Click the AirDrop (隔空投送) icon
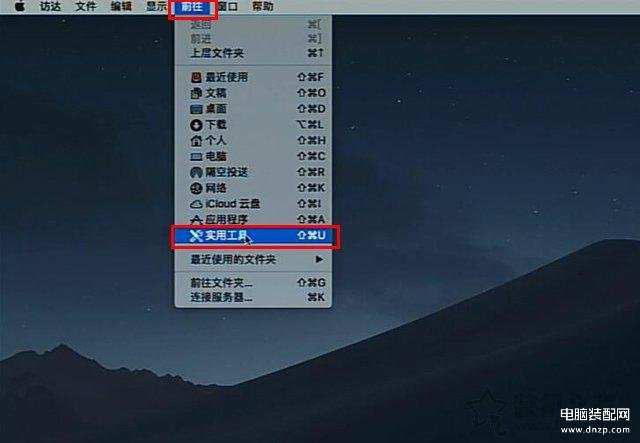640x443 pixels. point(196,172)
